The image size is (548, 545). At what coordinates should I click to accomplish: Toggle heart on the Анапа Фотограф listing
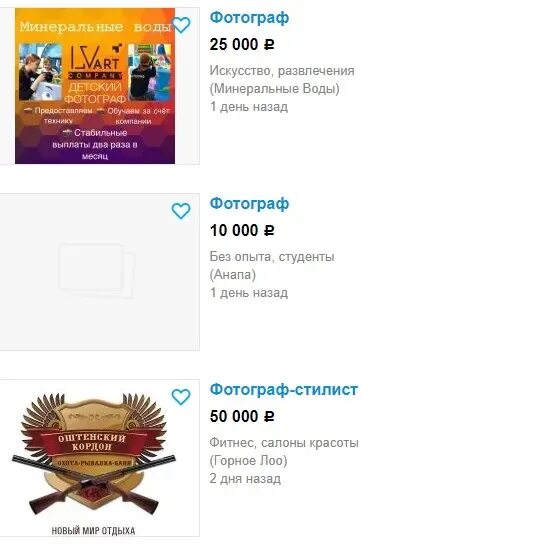pyautogui.click(x=181, y=211)
